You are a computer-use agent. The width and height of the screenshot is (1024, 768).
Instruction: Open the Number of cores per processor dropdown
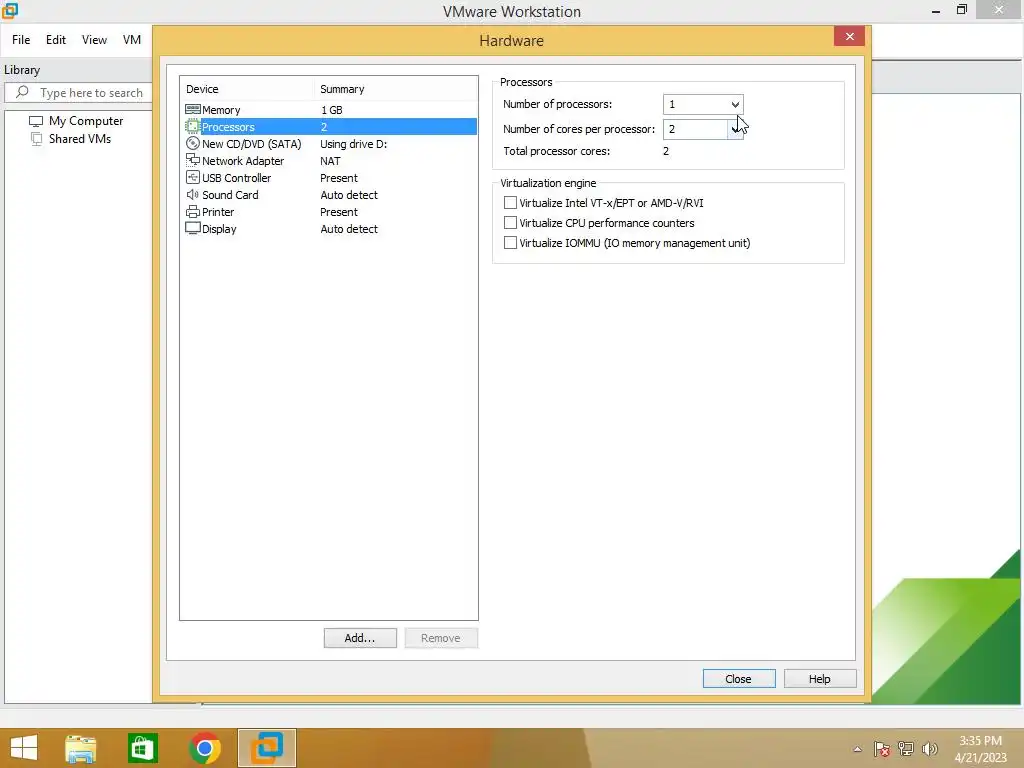click(735, 129)
